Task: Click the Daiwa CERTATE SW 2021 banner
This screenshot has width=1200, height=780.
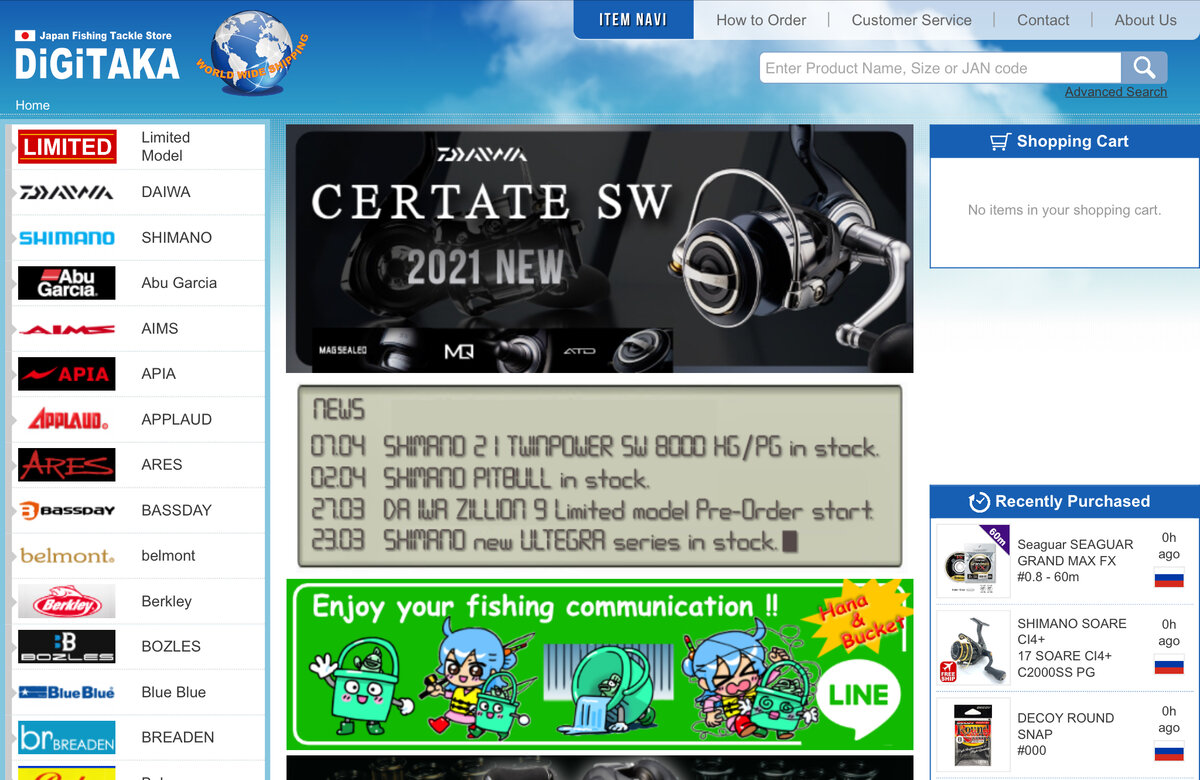Action: (600, 249)
